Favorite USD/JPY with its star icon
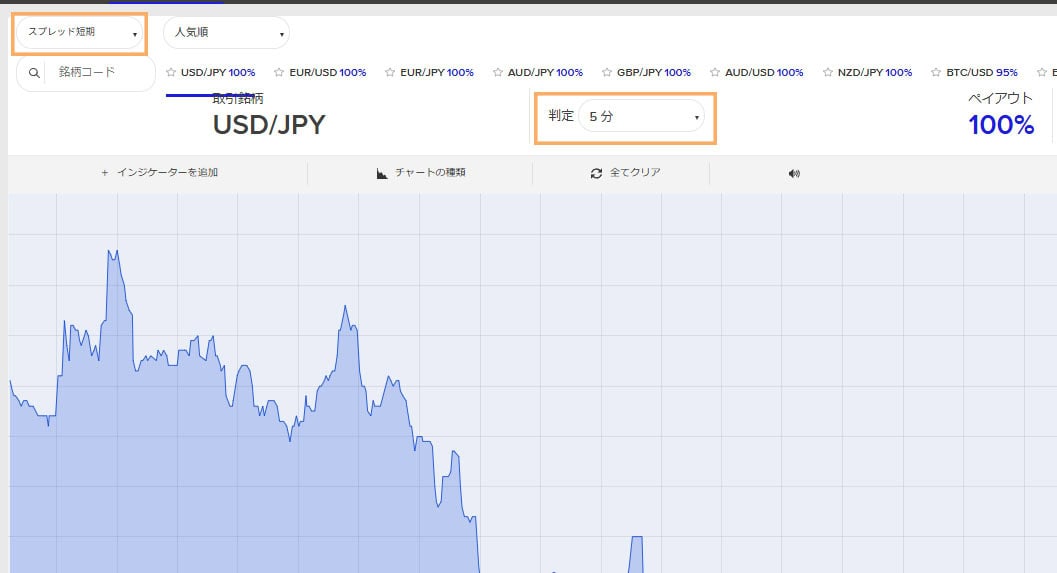The height and width of the screenshot is (573, 1057). tap(171, 72)
